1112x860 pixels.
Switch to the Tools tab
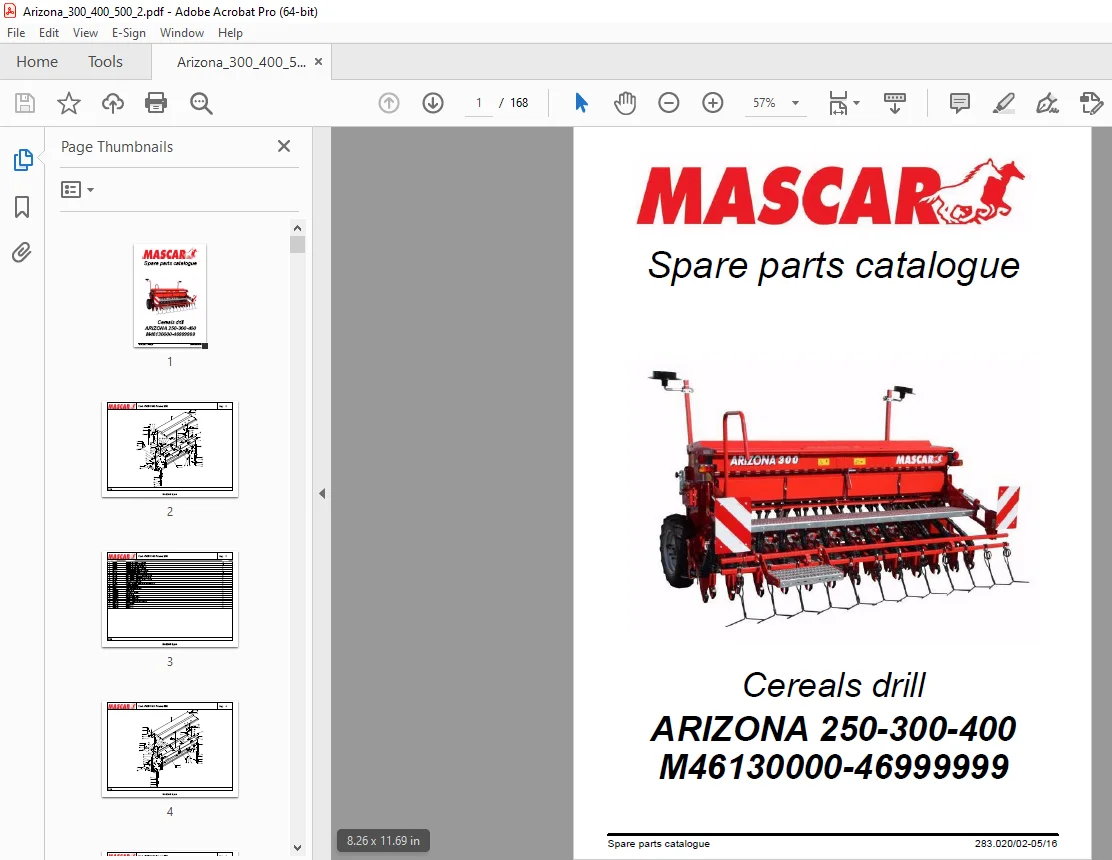click(x=105, y=62)
